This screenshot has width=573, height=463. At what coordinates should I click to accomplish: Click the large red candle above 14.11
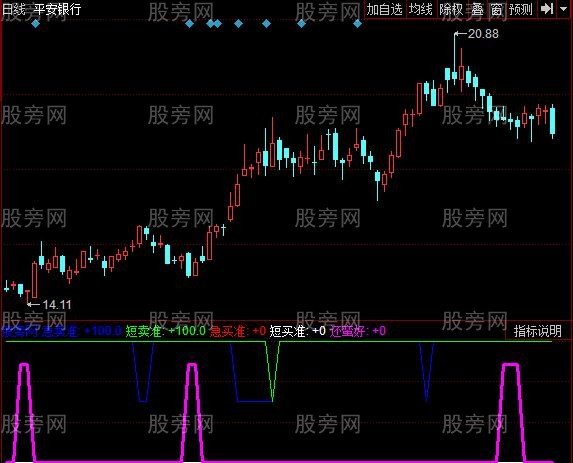[35, 280]
